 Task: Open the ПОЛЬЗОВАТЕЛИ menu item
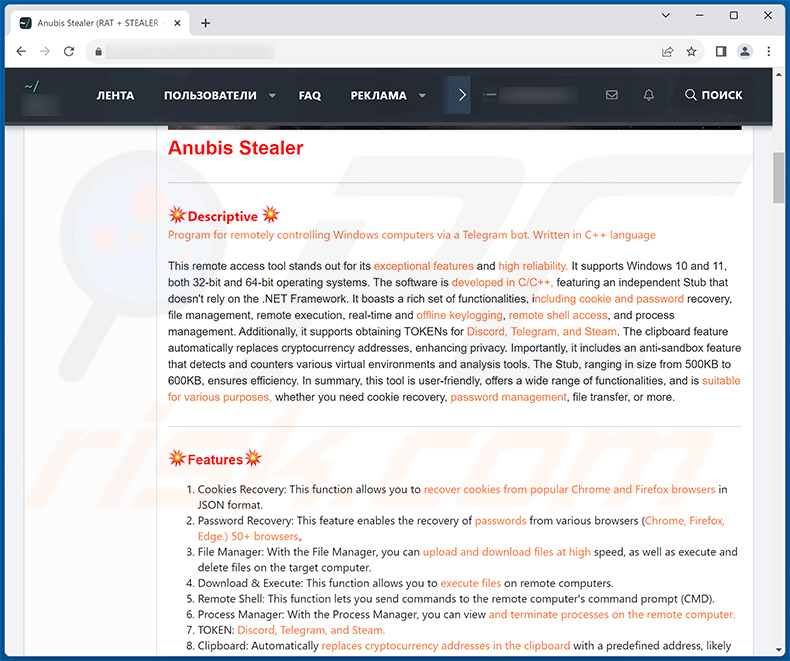[210, 96]
